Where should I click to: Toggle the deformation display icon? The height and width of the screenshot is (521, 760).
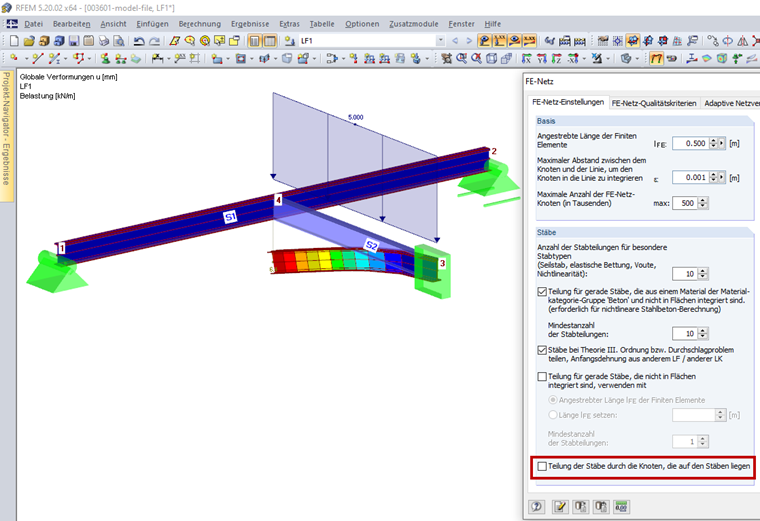click(656, 59)
